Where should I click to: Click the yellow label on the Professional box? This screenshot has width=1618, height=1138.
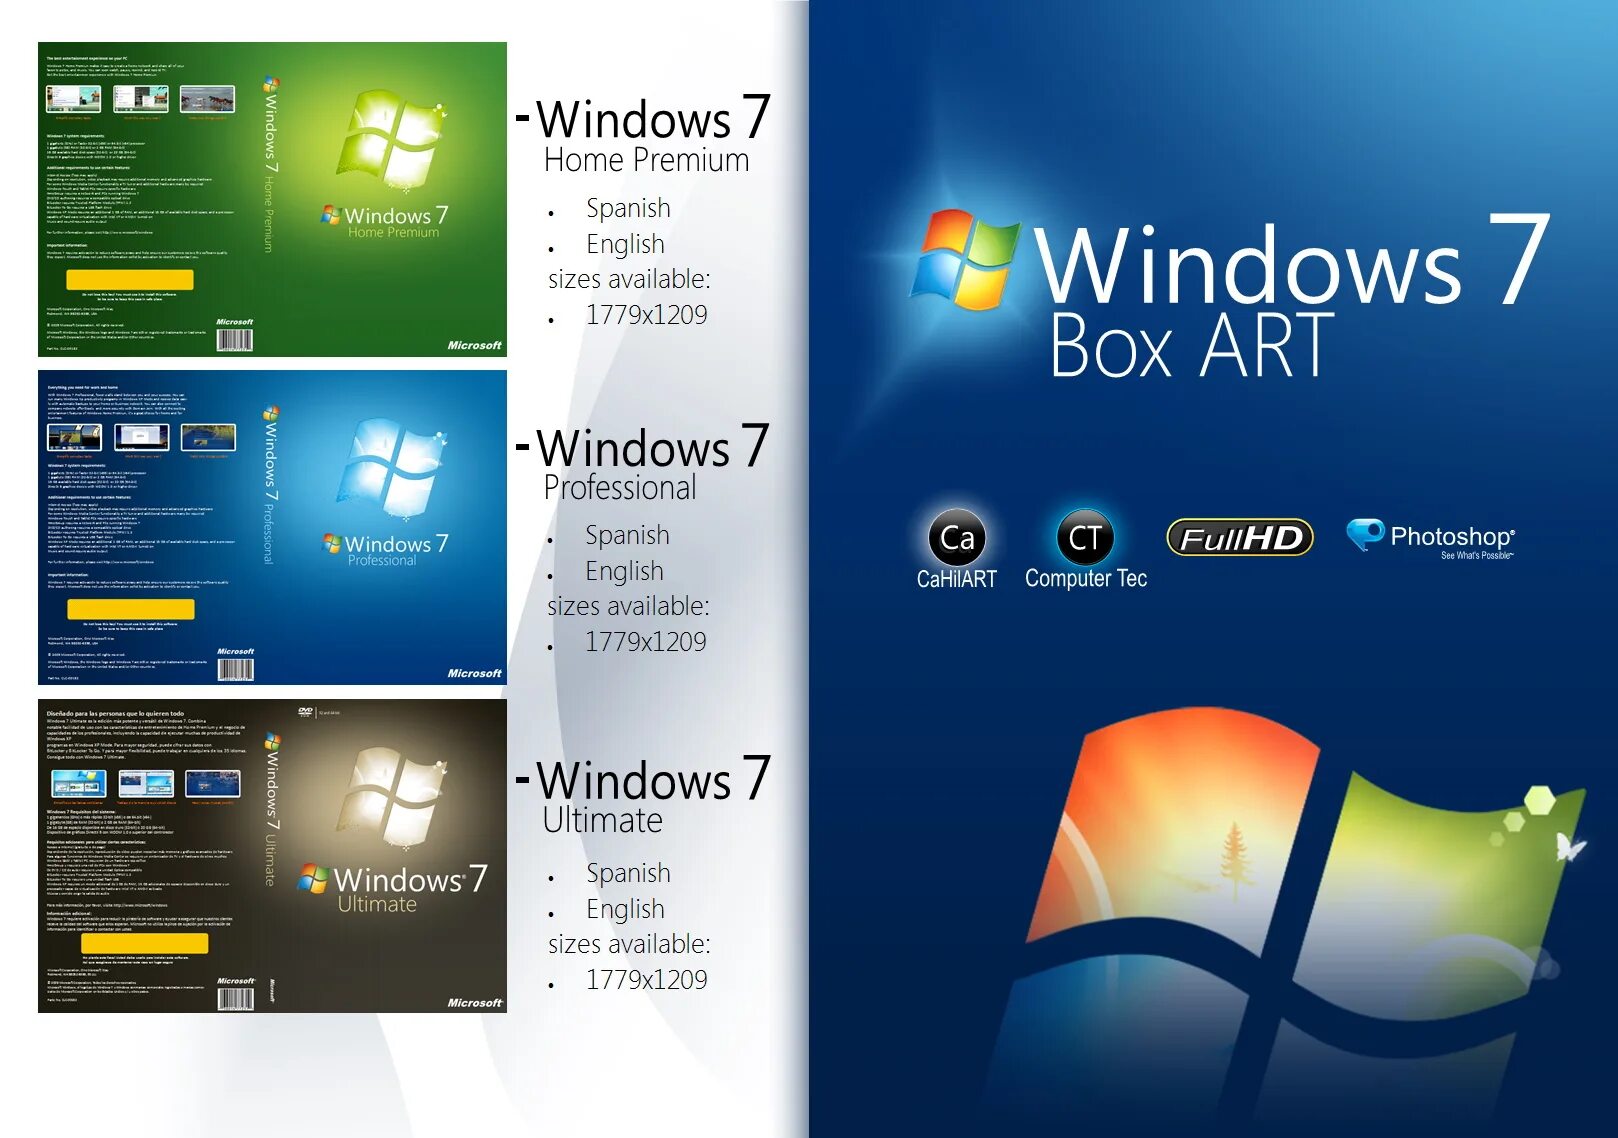[x=130, y=609]
